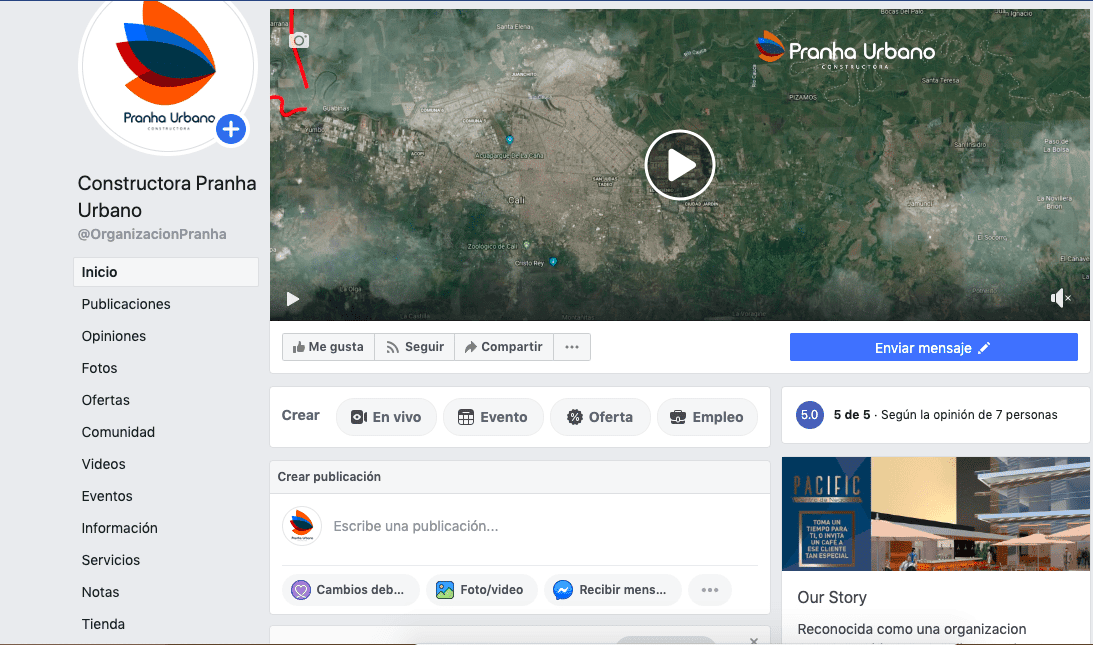Open the Pacific story image
The width and height of the screenshot is (1093, 645).
coord(935,514)
